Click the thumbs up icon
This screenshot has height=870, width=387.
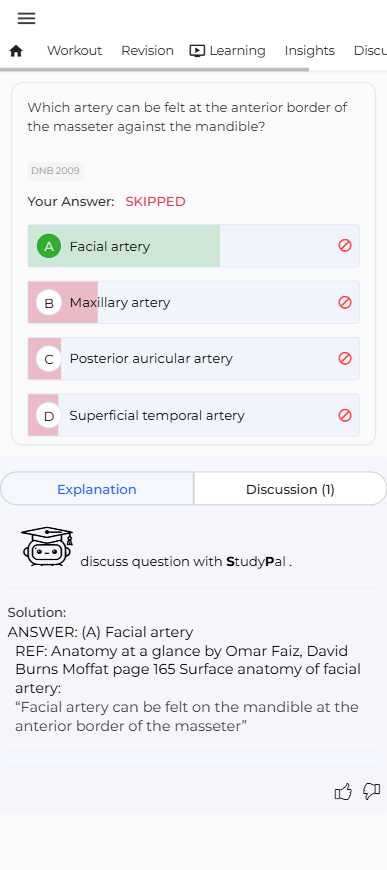(x=343, y=792)
